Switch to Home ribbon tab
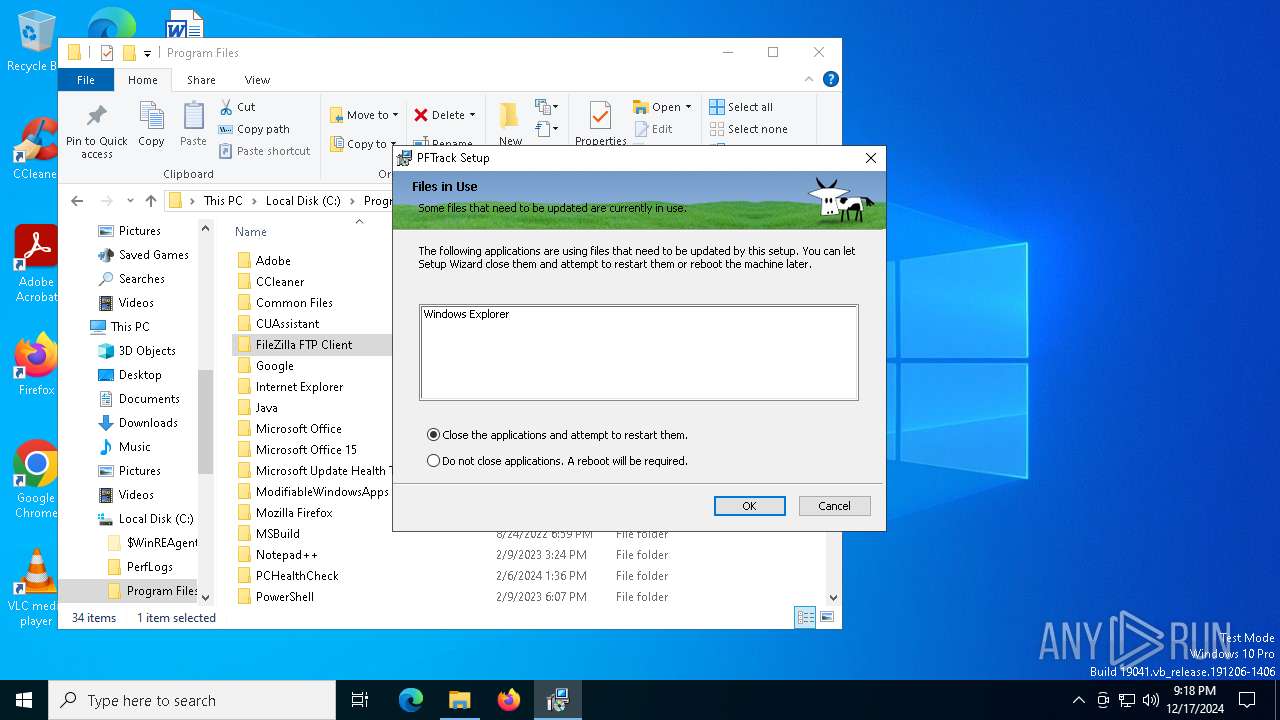The image size is (1280, 720). click(142, 80)
